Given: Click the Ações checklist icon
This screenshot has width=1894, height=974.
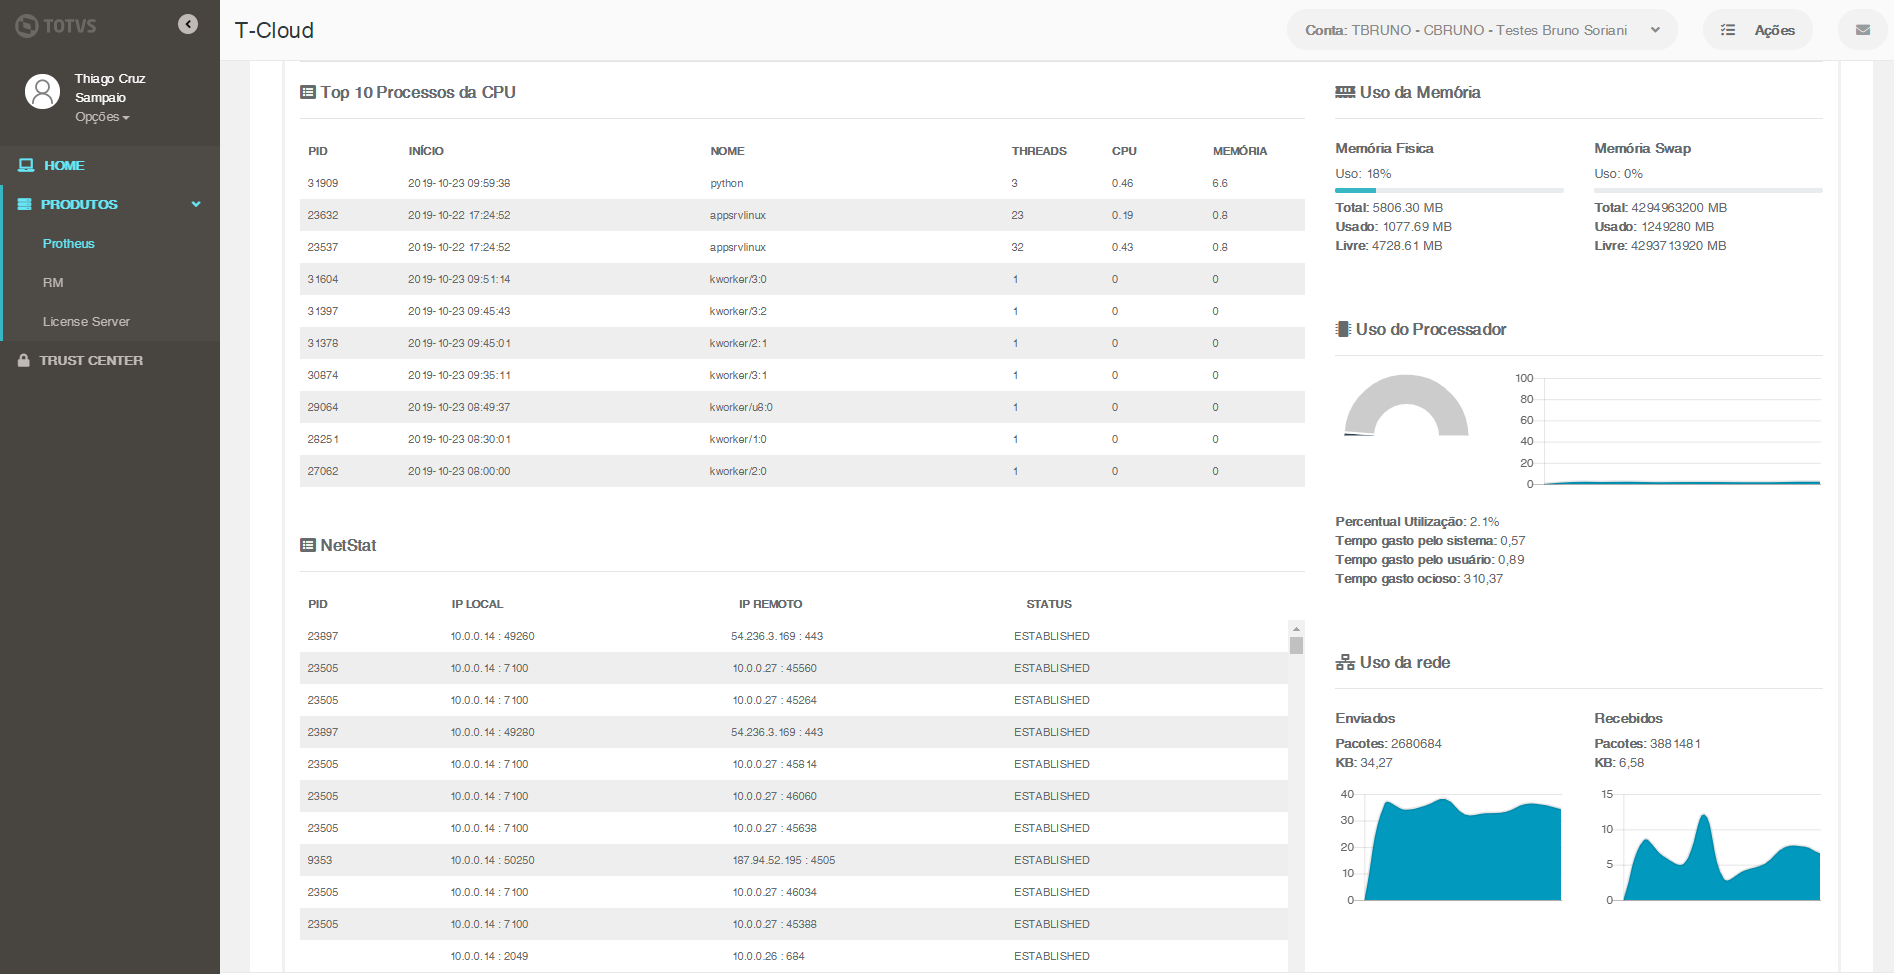Looking at the screenshot, I should coord(1728,30).
